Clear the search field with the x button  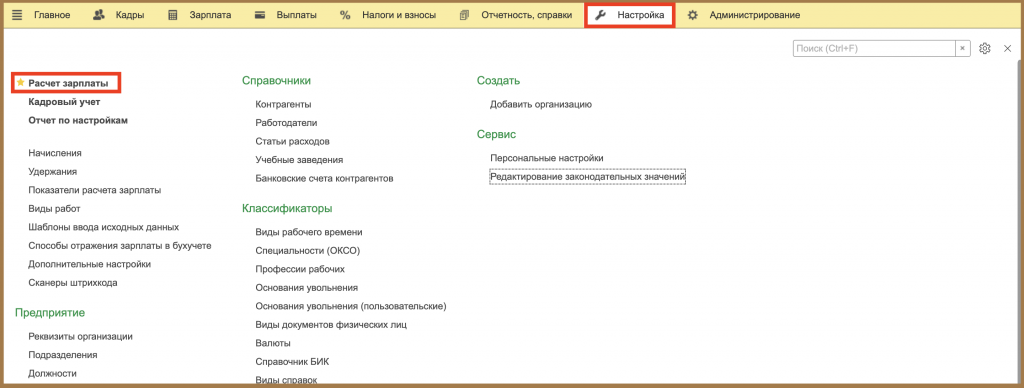click(x=963, y=48)
